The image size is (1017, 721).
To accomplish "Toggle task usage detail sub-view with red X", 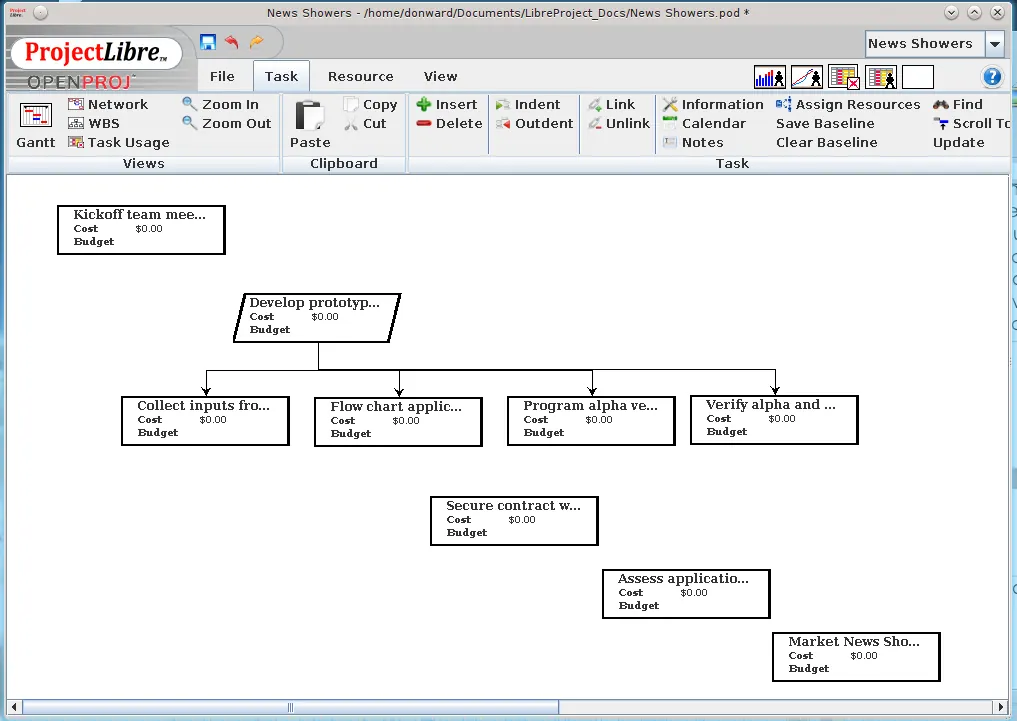I will click(x=844, y=77).
